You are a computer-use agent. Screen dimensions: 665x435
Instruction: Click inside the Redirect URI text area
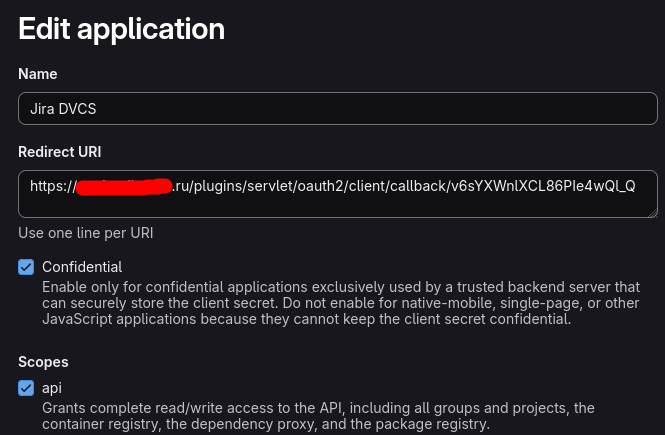coord(338,204)
